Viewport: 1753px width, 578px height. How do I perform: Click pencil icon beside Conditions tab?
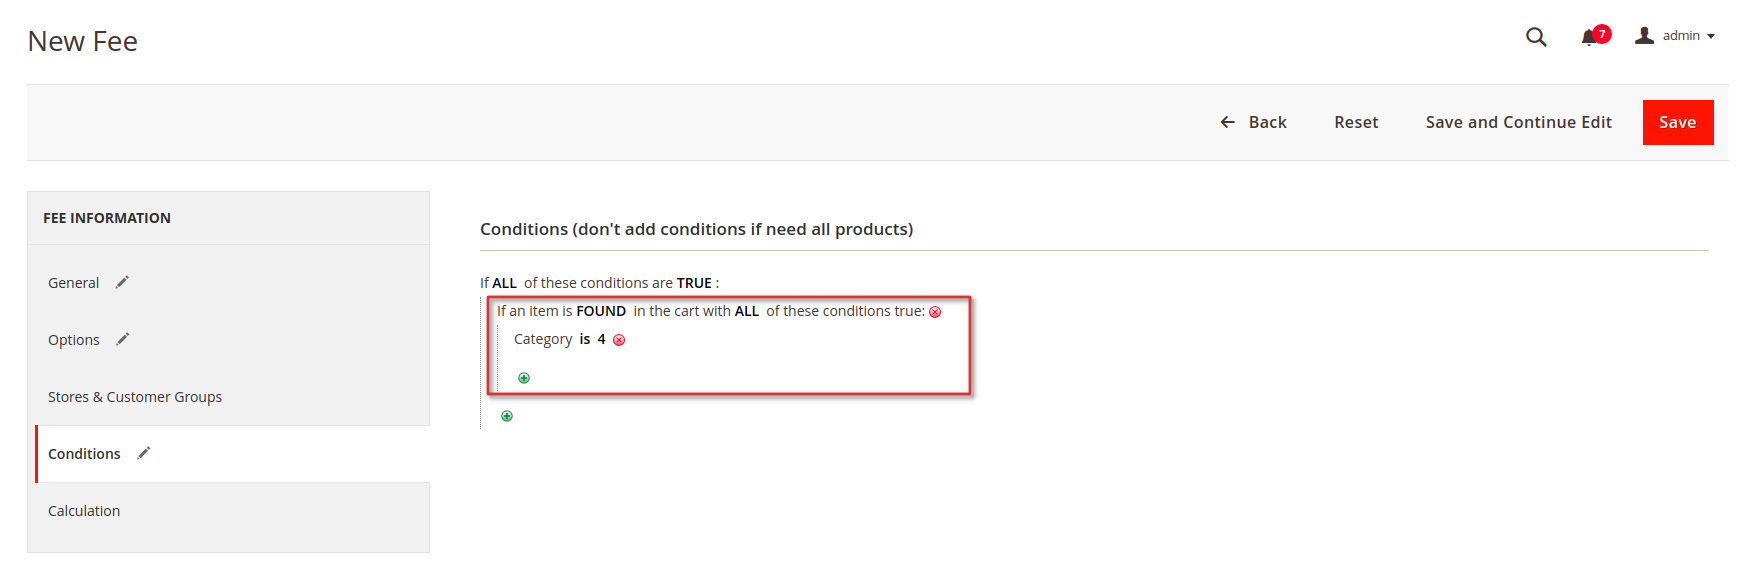click(143, 453)
